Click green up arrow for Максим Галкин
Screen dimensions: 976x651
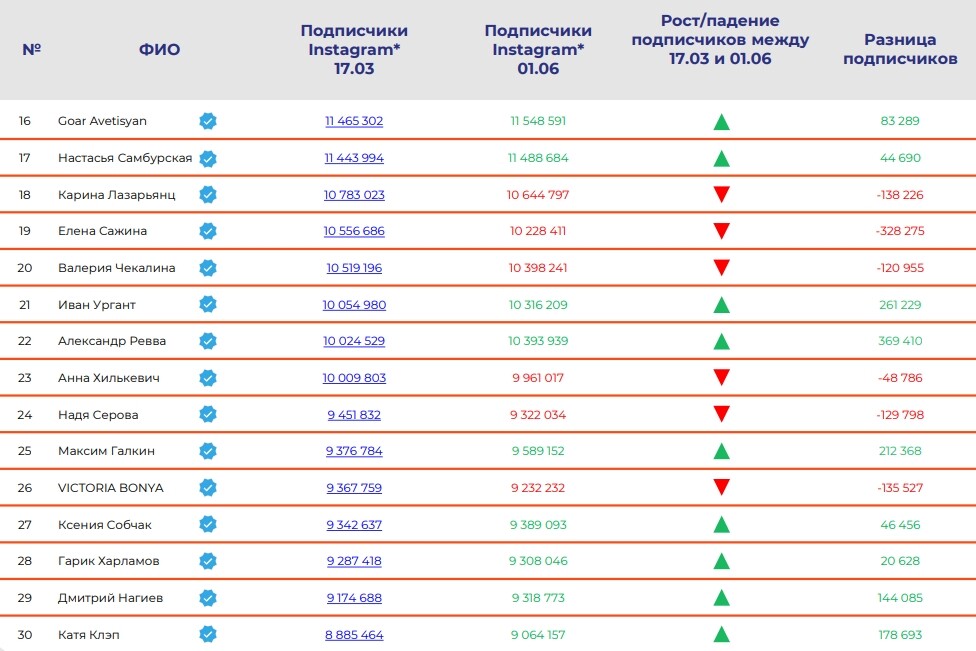click(721, 452)
